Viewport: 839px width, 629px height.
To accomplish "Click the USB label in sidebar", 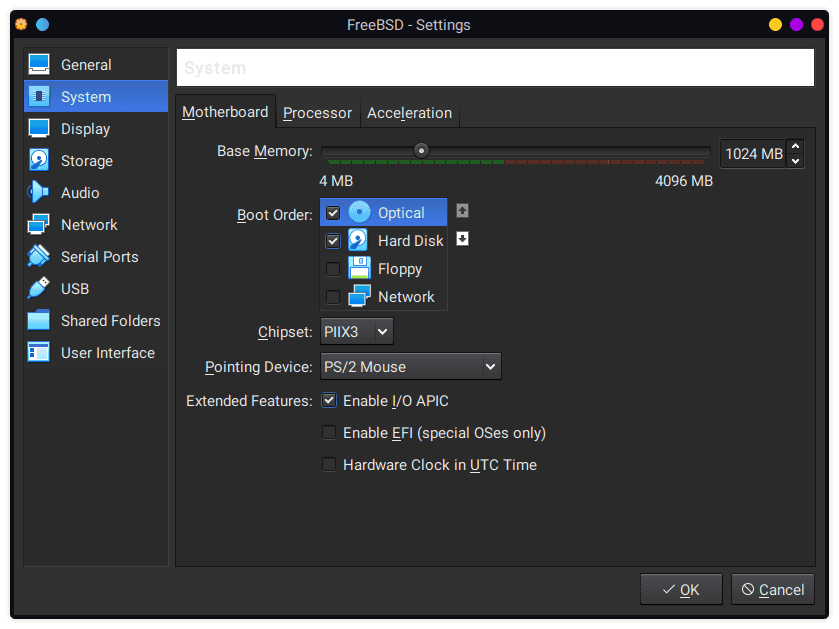I will 75,289.
